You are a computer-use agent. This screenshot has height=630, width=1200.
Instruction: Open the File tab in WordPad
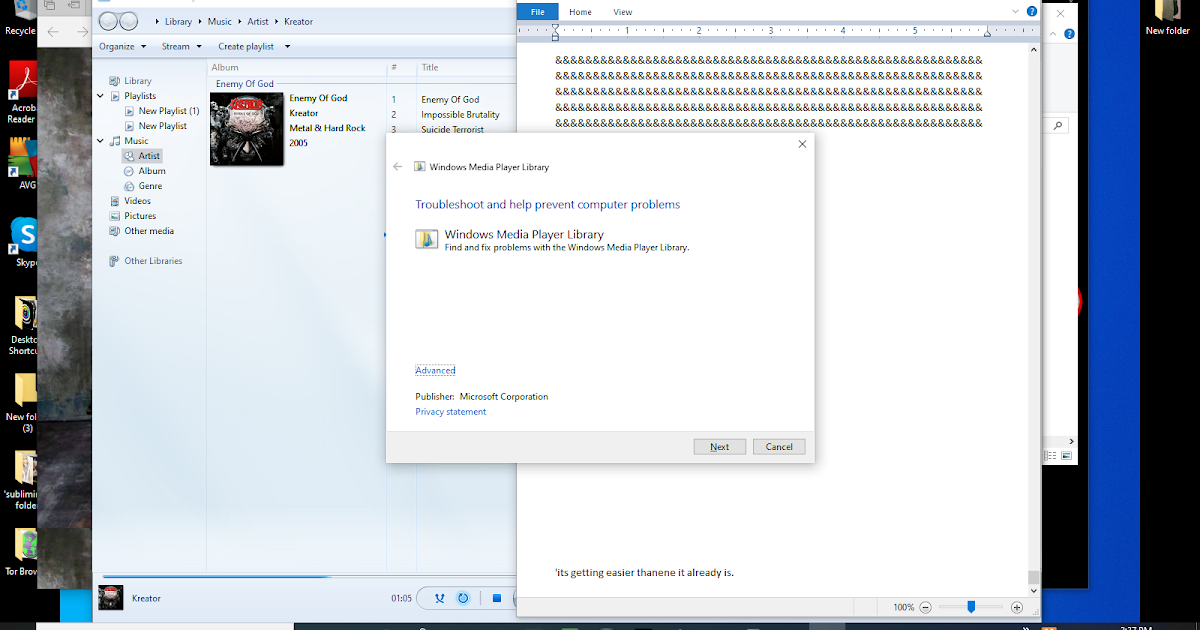tap(538, 12)
